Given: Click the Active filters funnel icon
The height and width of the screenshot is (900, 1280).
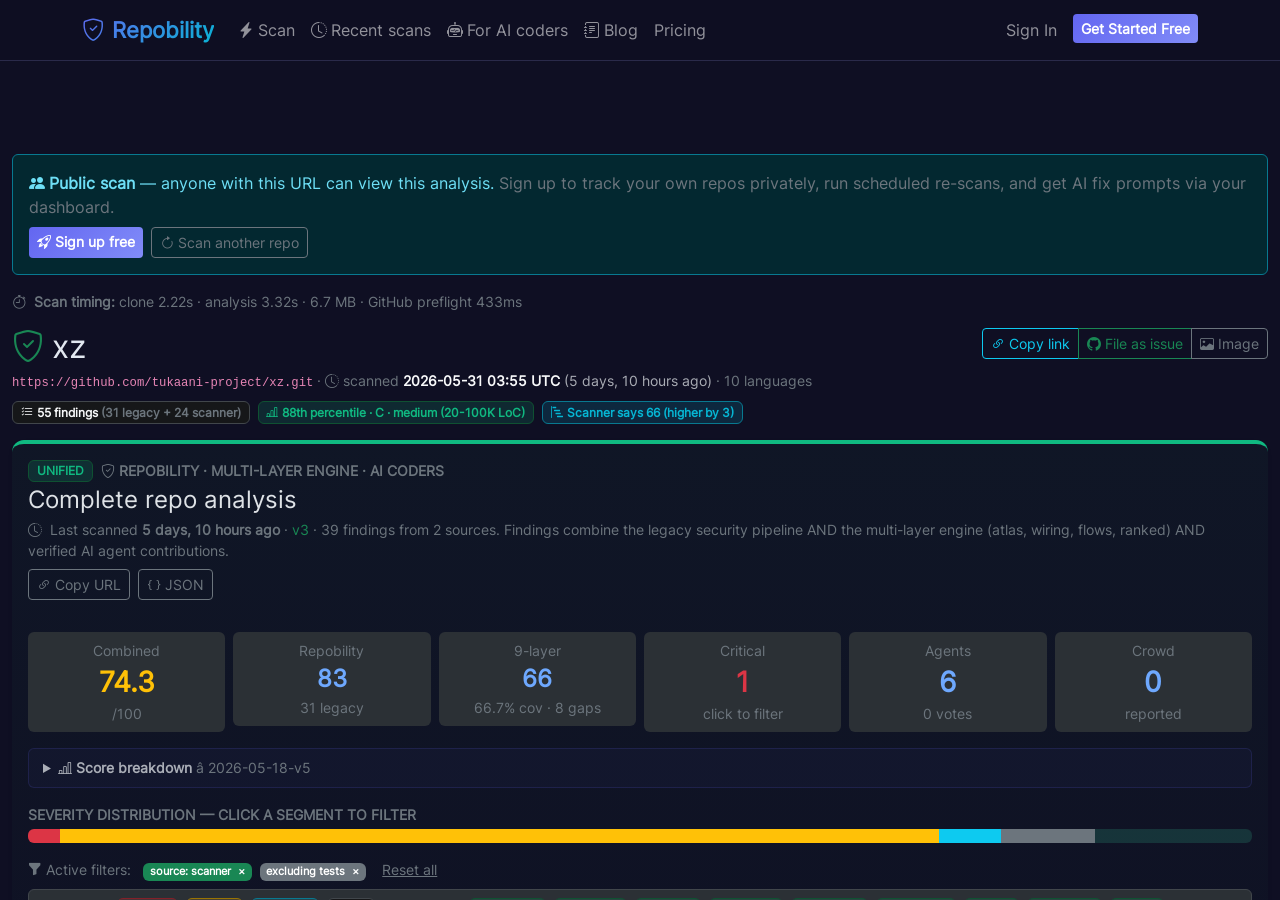Looking at the screenshot, I should click(x=35, y=869).
